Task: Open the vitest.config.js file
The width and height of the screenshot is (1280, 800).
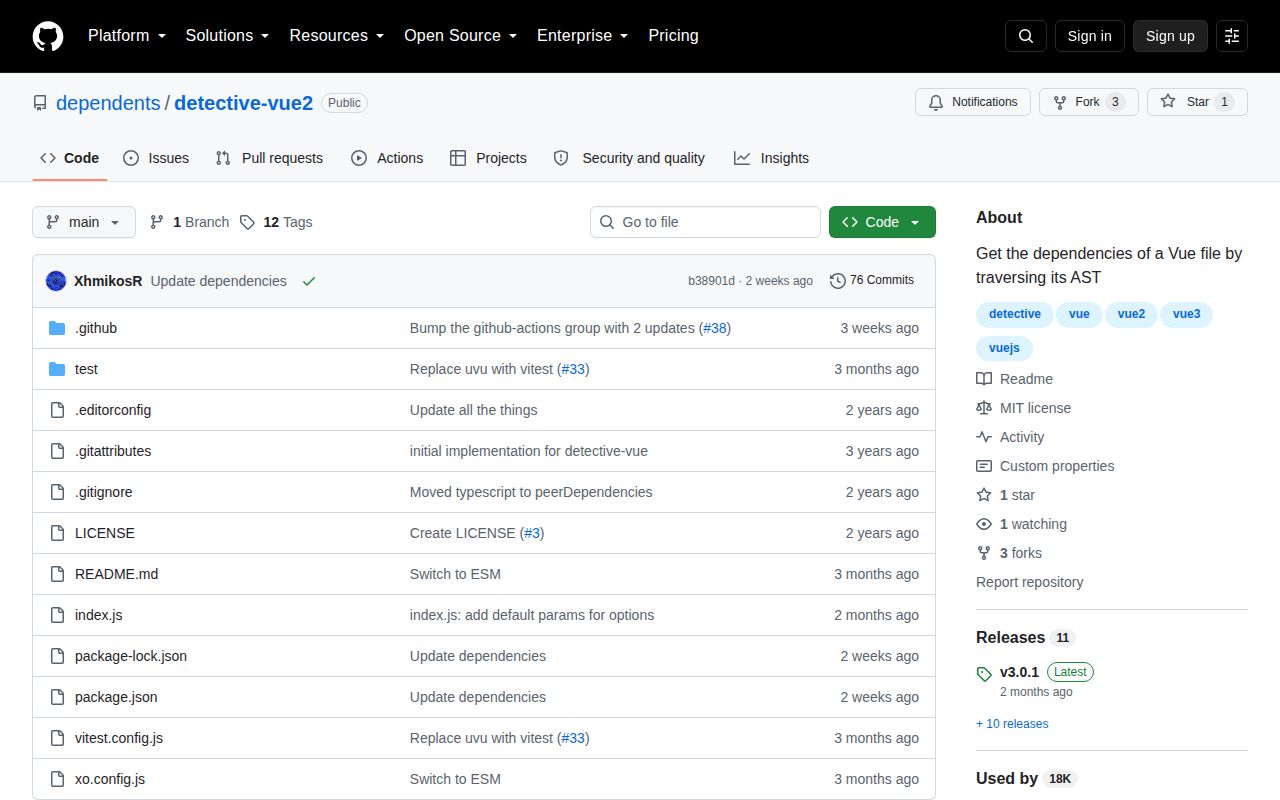Action: pyautogui.click(x=119, y=738)
